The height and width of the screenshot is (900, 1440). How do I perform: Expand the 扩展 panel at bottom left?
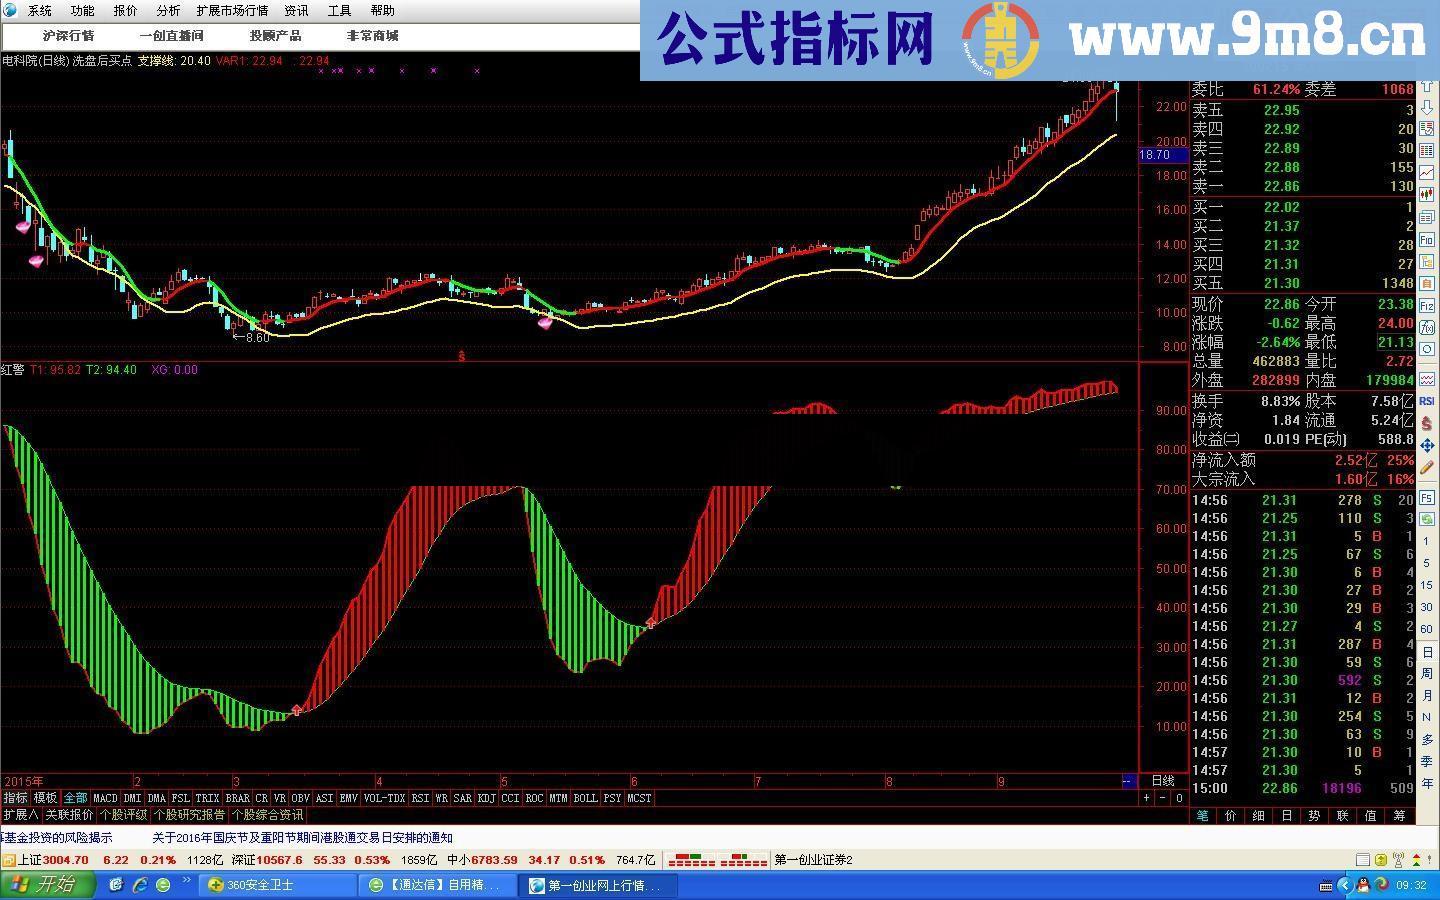tap(22, 815)
